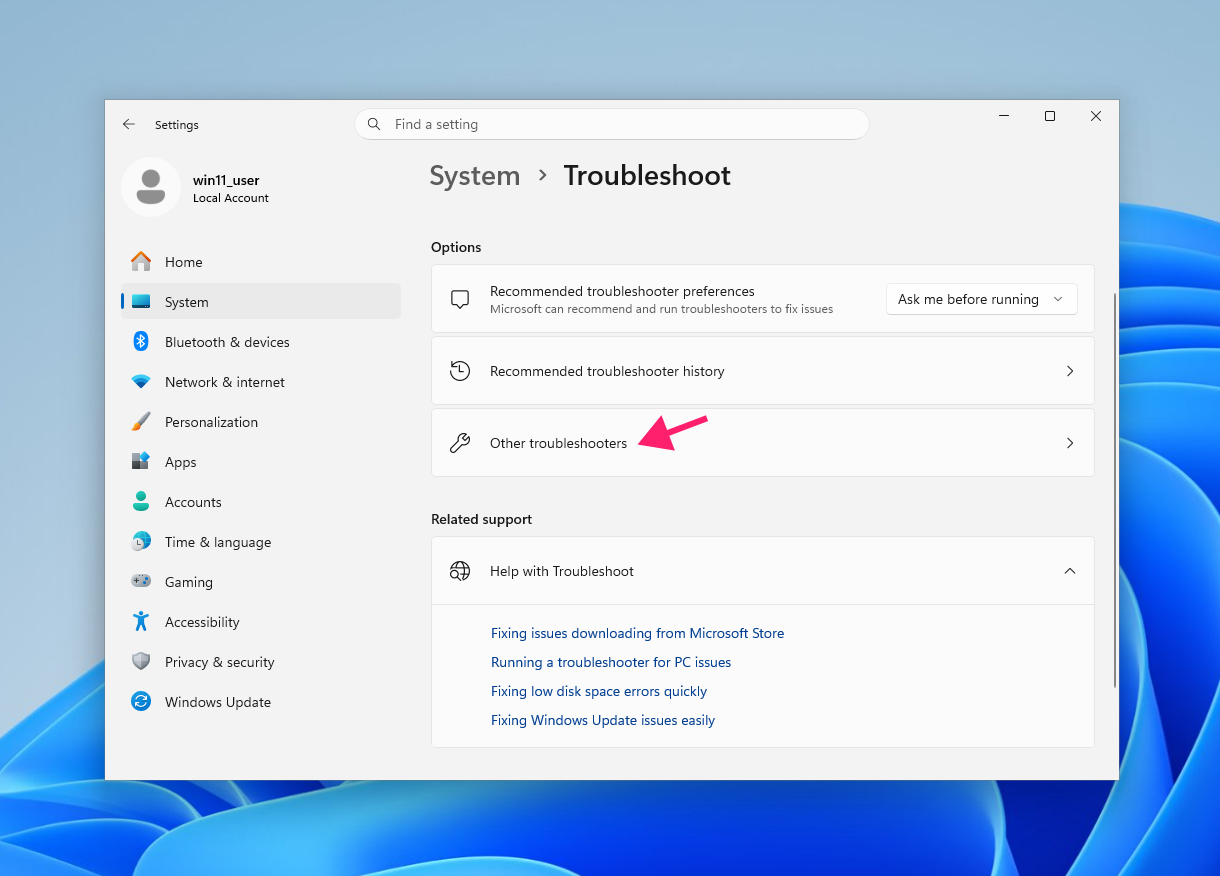This screenshot has height=876, width=1220.
Task: Select Time & language category
Action: 261,542
